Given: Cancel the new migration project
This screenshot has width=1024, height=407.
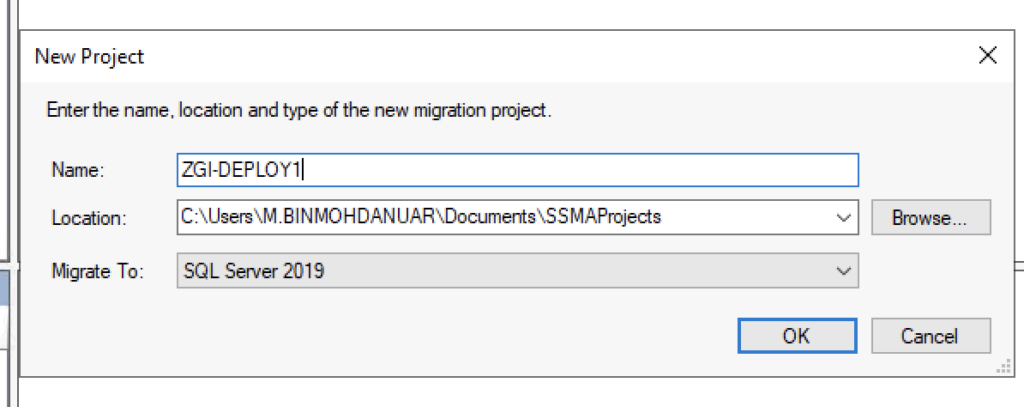Looking at the screenshot, I should 931,336.
